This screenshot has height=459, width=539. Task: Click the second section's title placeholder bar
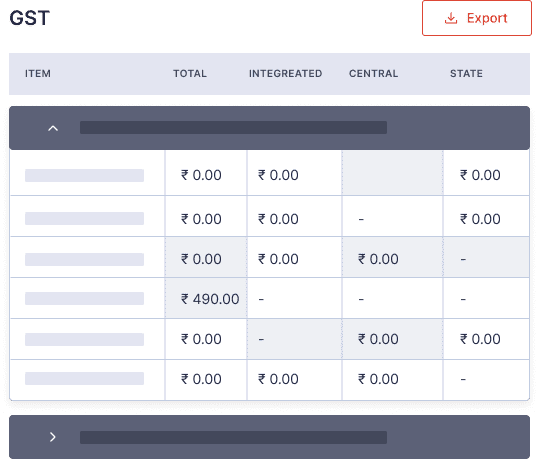(233, 437)
